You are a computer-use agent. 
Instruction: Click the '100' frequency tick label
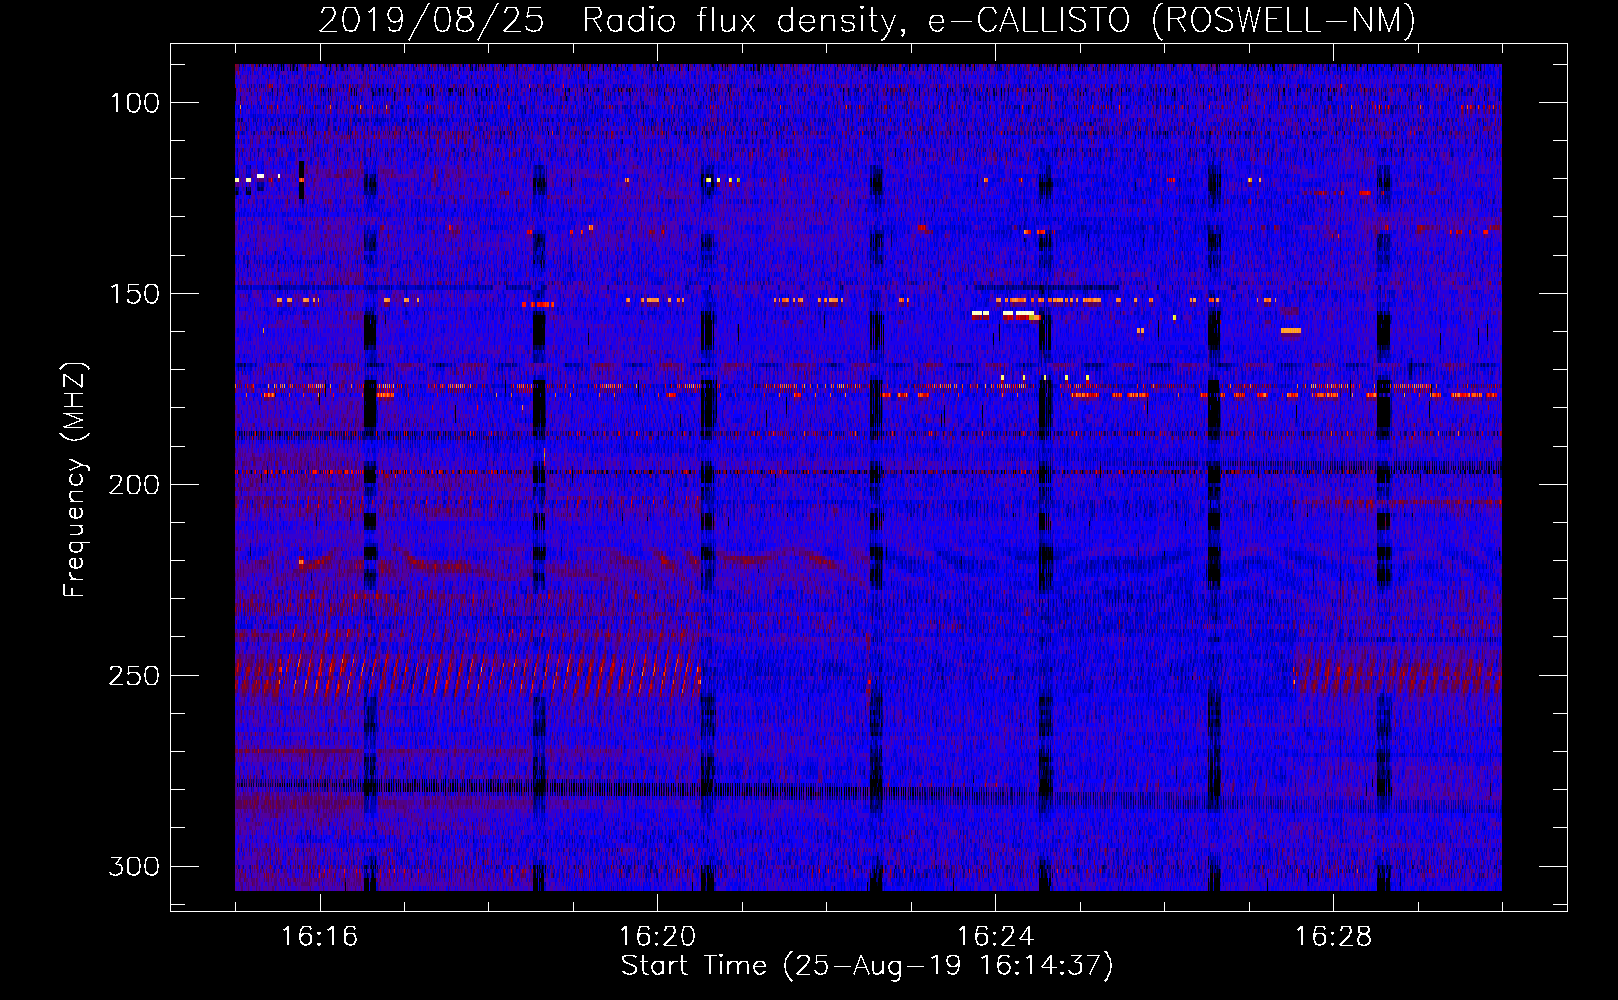[134, 103]
